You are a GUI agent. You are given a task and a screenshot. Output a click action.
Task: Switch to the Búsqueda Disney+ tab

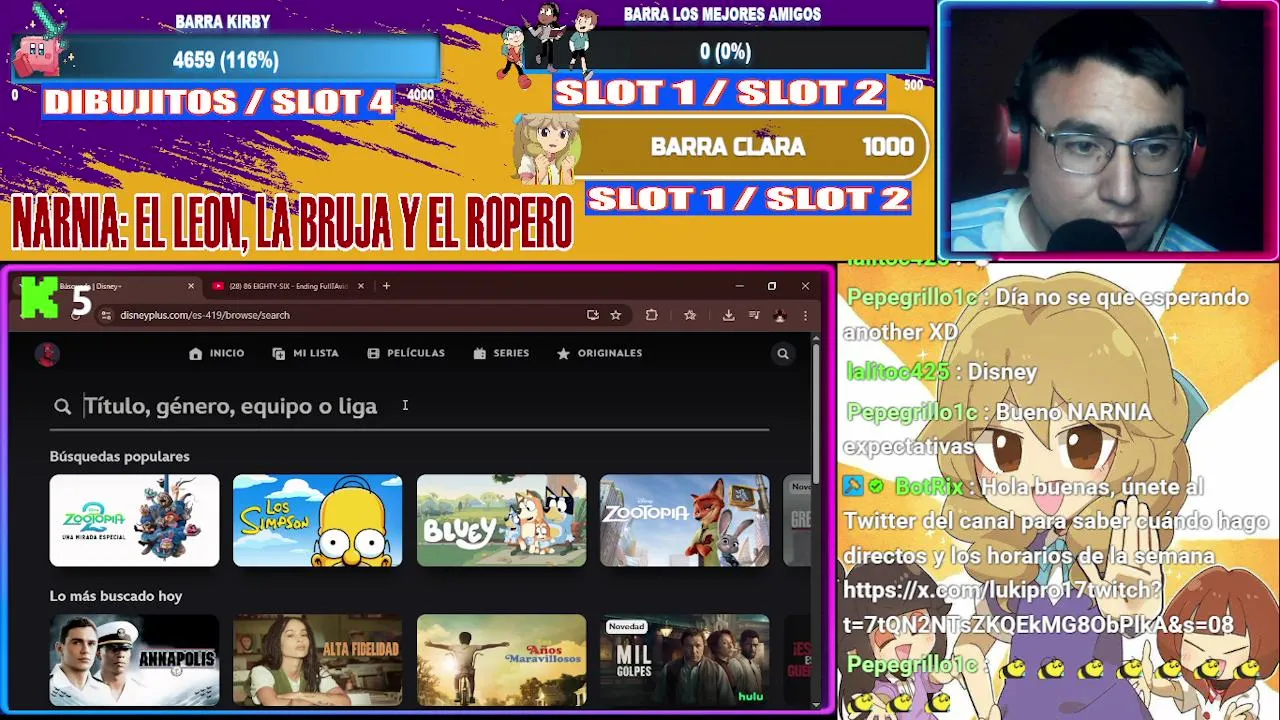click(110, 286)
